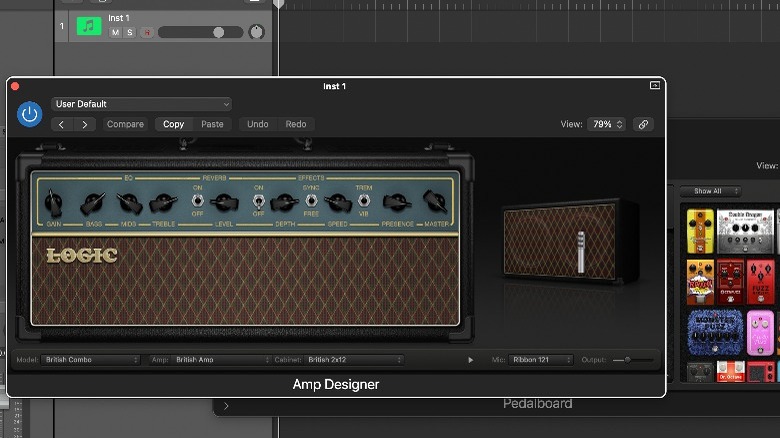Select the microphone on the speaker cabinet
This screenshot has height=438, width=780.
tap(579, 251)
